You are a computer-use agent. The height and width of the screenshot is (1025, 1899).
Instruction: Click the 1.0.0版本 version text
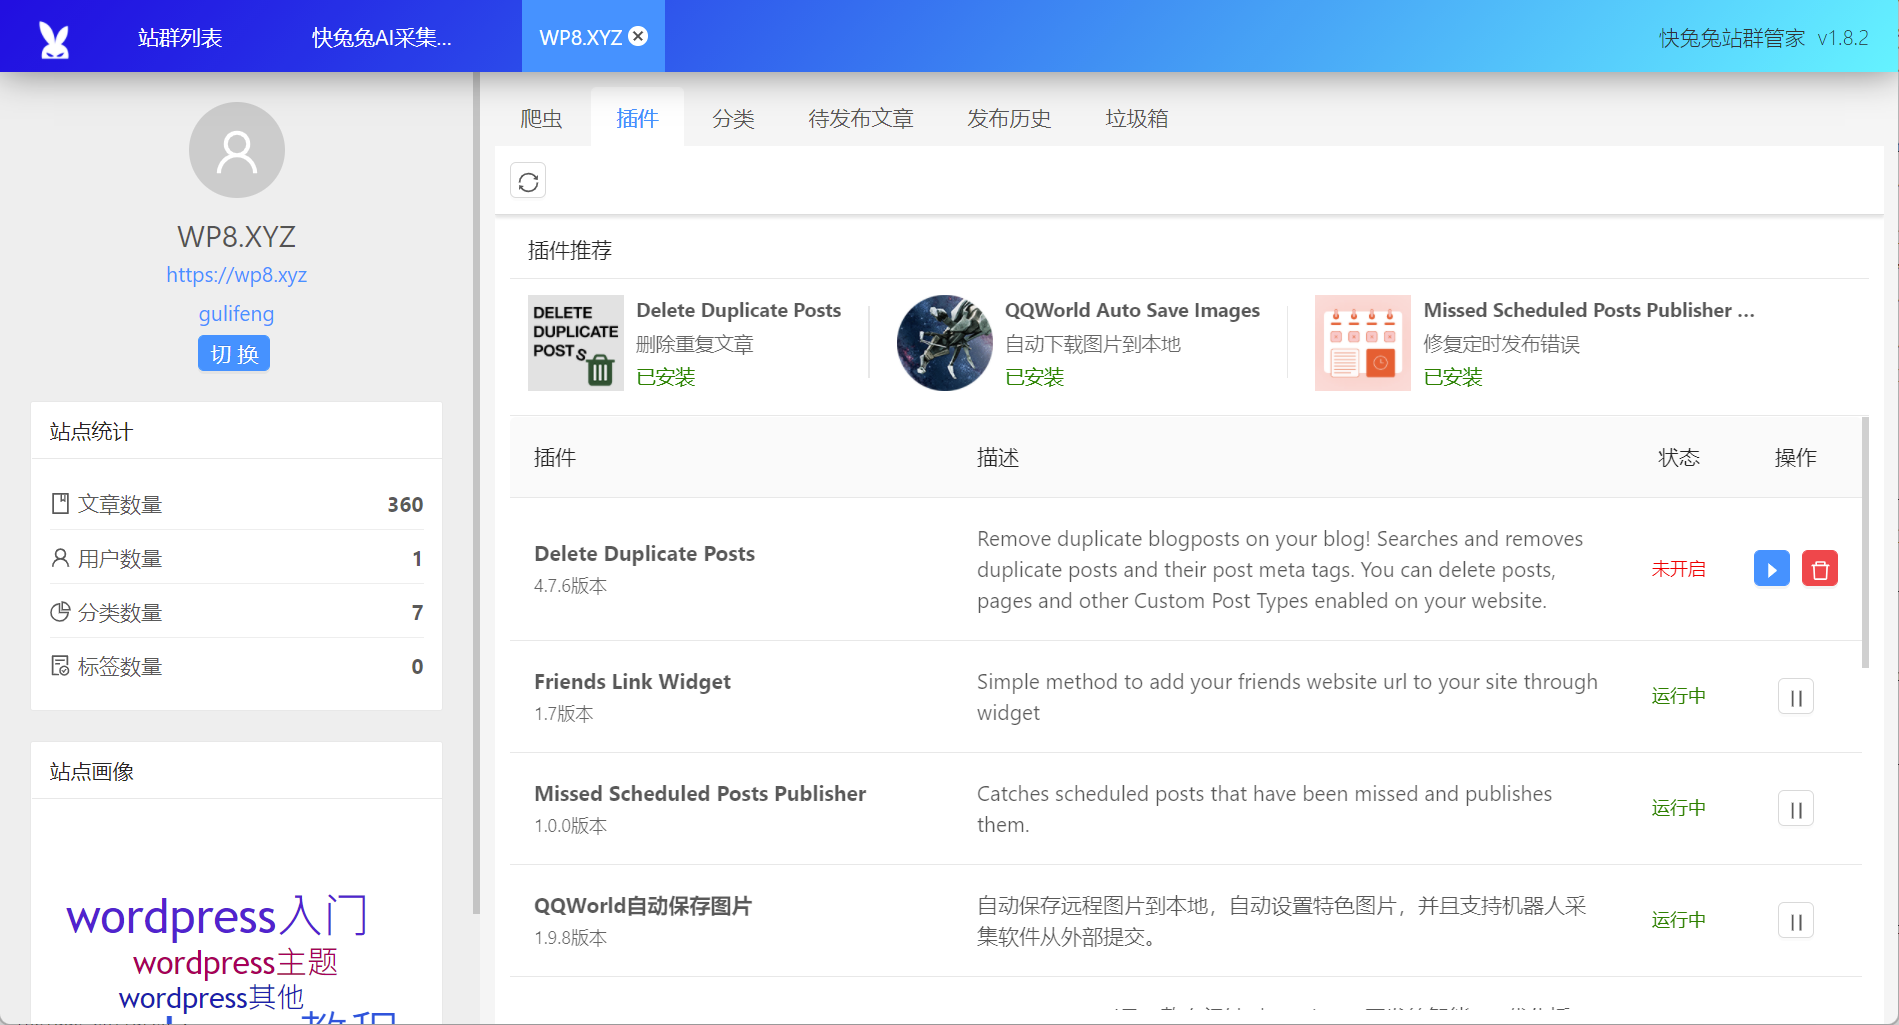571,826
